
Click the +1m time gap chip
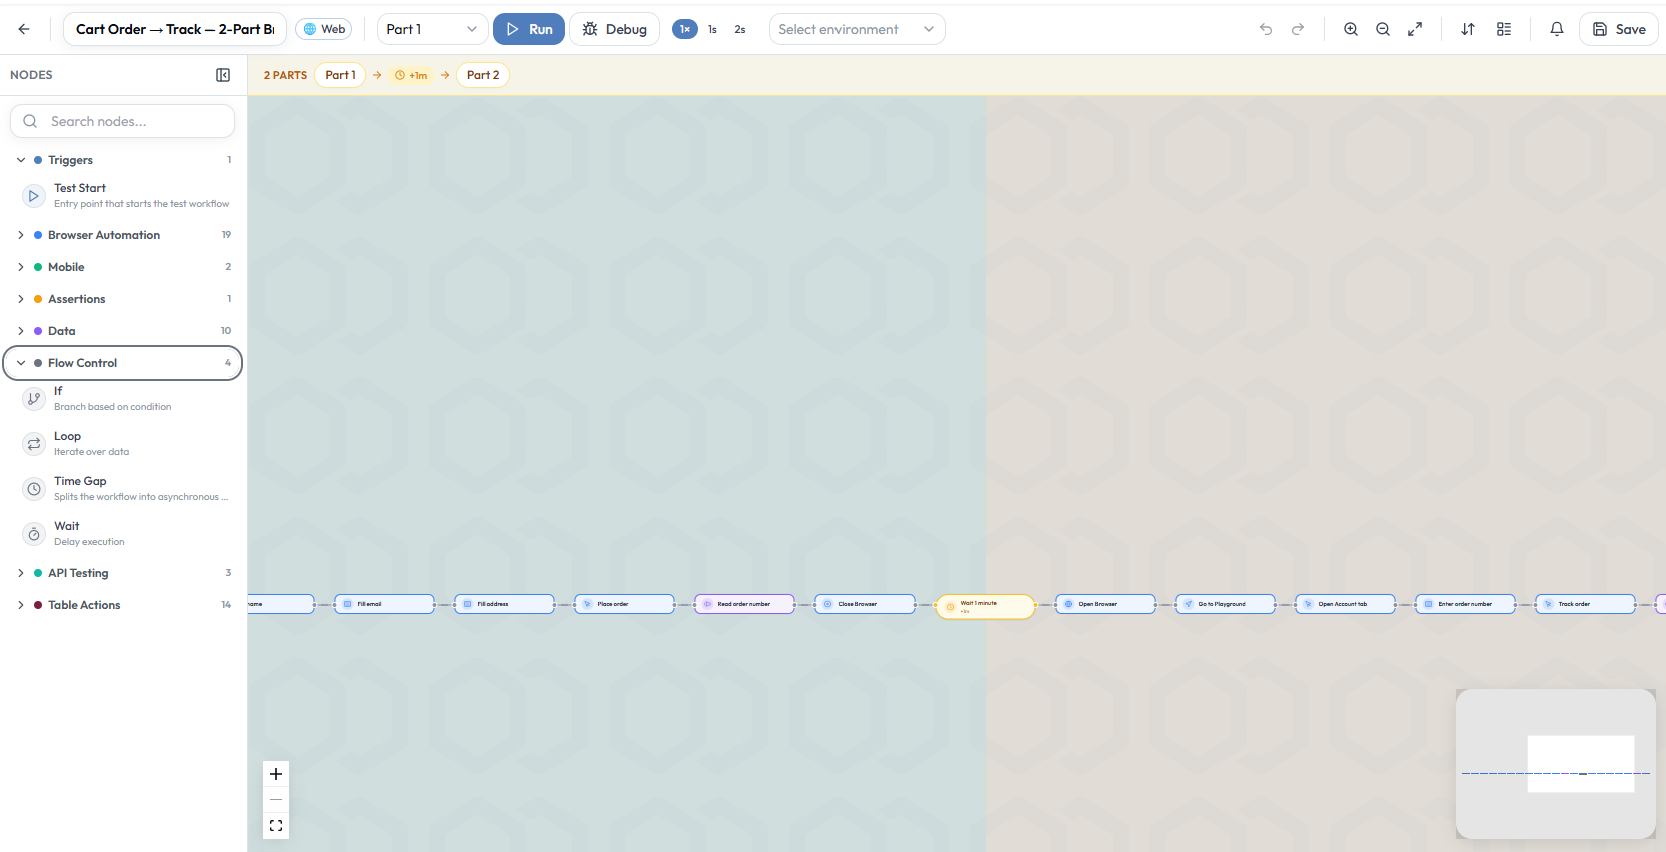tap(411, 75)
